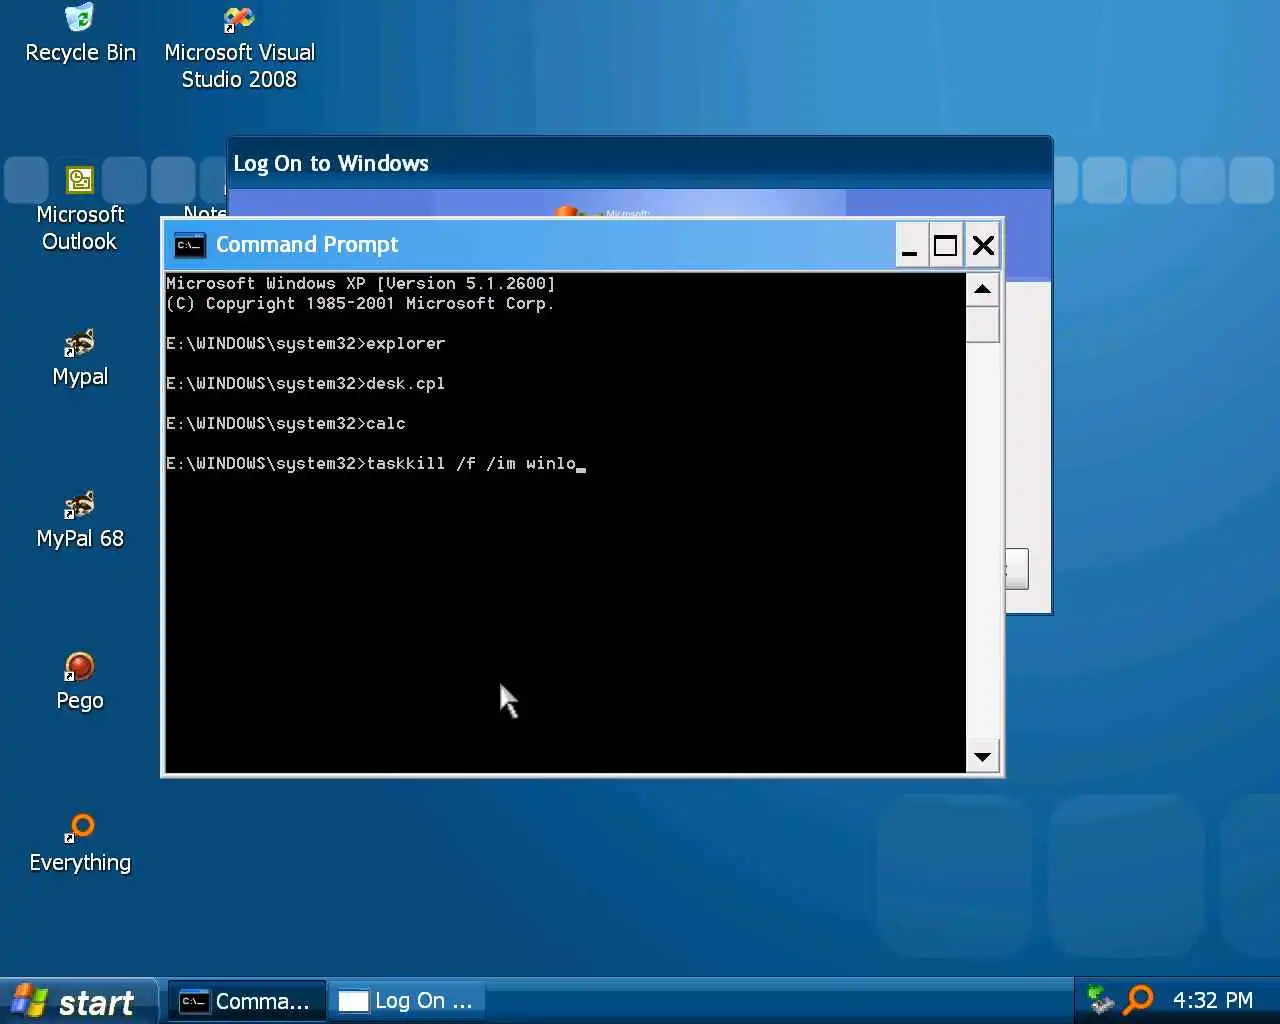Click the Windows XP version header line
Image resolution: width=1280 pixels, height=1024 pixels.
pyautogui.click(x=360, y=283)
